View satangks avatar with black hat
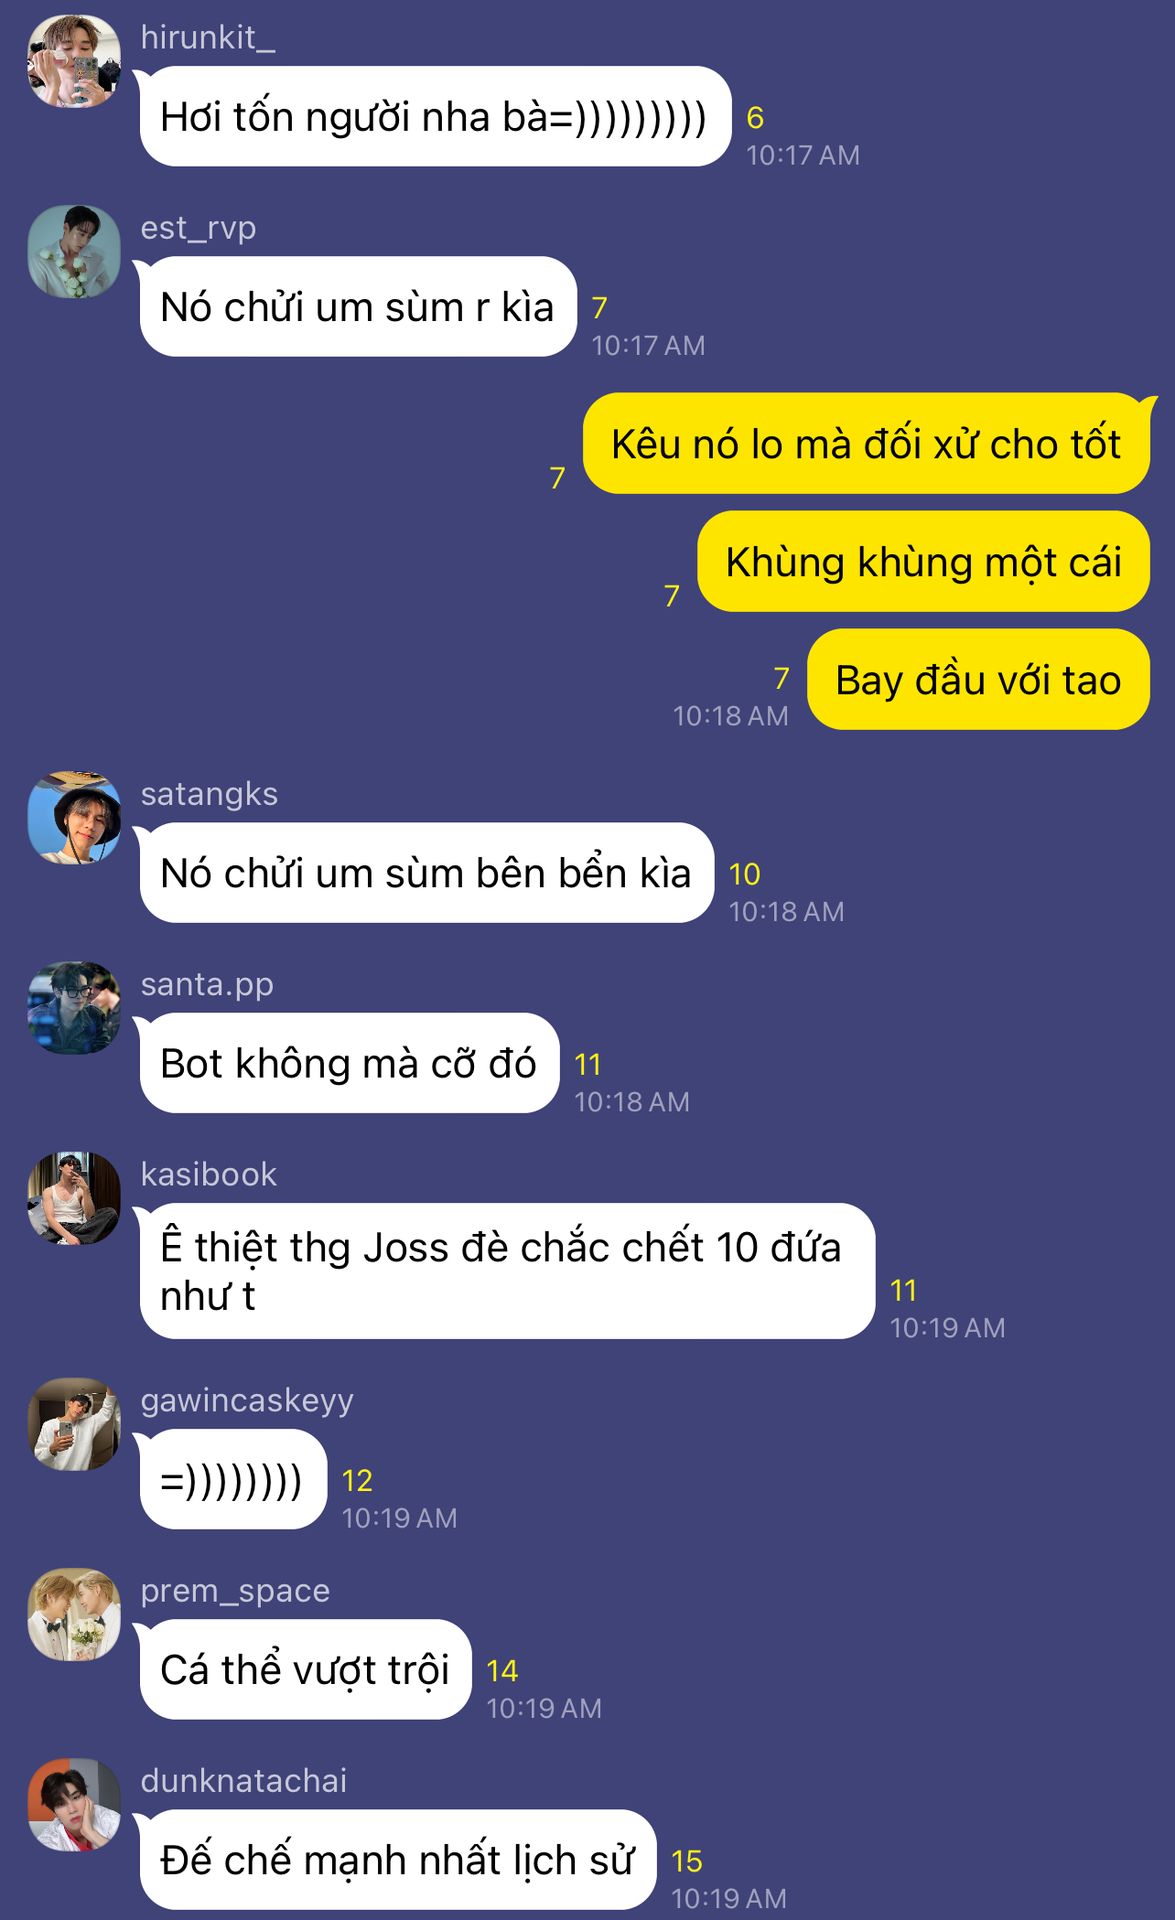The image size is (1175, 1920). pos(74,818)
